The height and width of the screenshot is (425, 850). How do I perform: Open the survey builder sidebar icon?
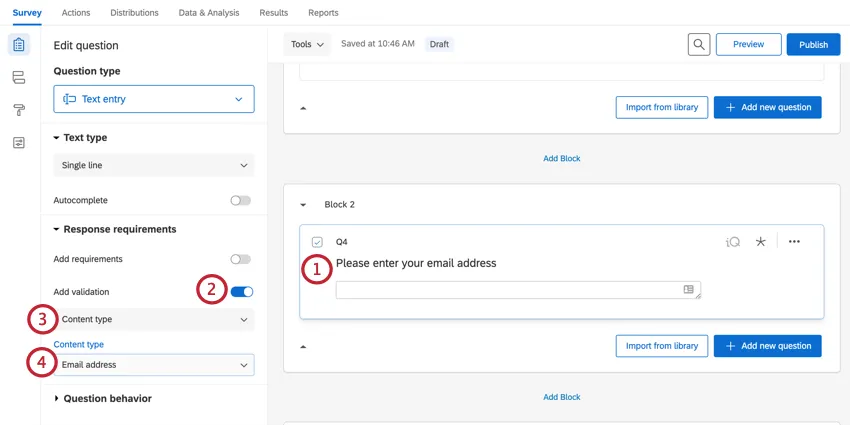[18, 45]
